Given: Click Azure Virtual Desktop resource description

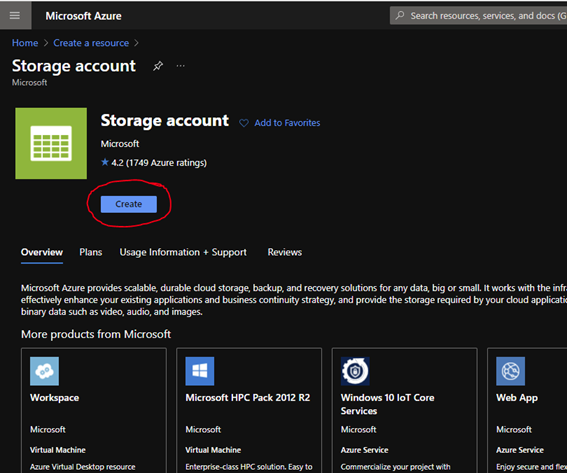Looking at the screenshot, I should click(x=83, y=467).
